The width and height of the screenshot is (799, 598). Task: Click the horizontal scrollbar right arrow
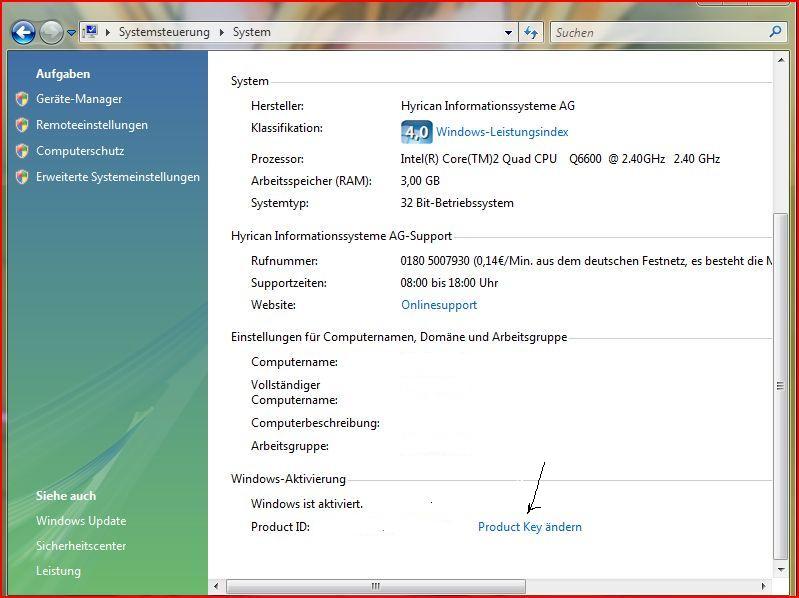pyautogui.click(x=763, y=586)
